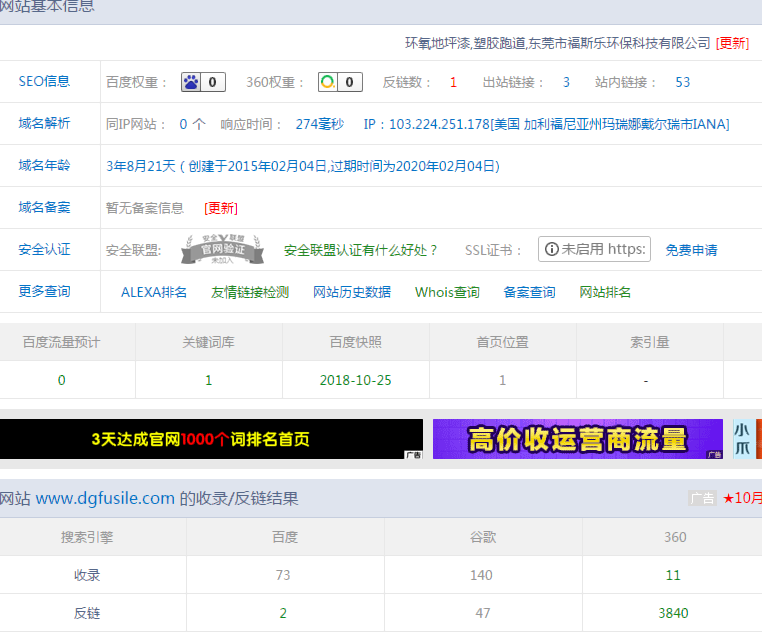Image resolution: width=762 pixels, height=642 pixels.
Task: Open the 百度快照 date 2018-10-25
Action: tap(355, 380)
